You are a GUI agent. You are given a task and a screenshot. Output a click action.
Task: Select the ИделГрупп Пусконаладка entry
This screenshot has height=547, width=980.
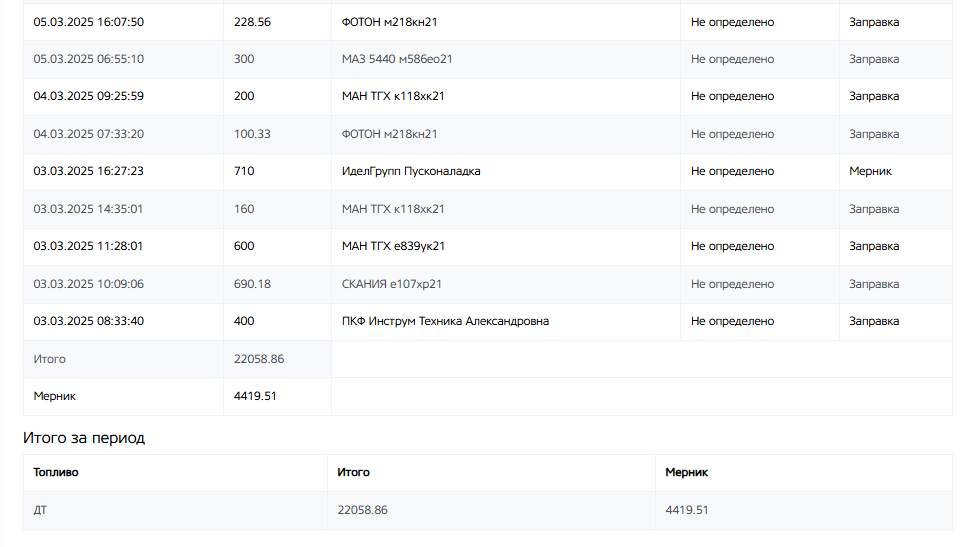411,171
